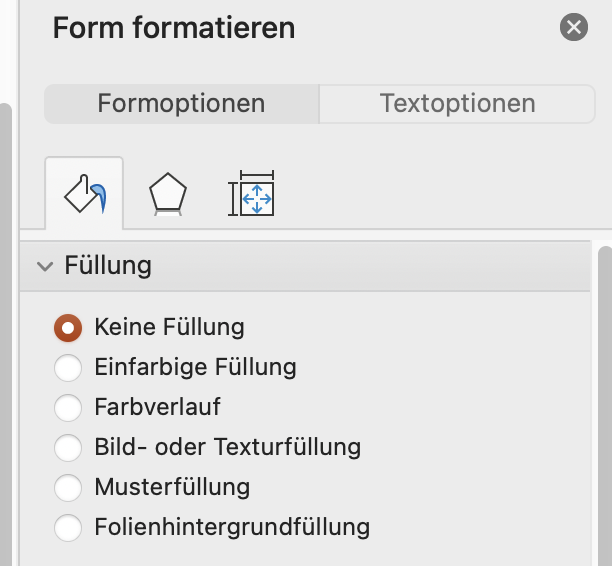Switch to the Textoptionen tab

(x=457, y=104)
